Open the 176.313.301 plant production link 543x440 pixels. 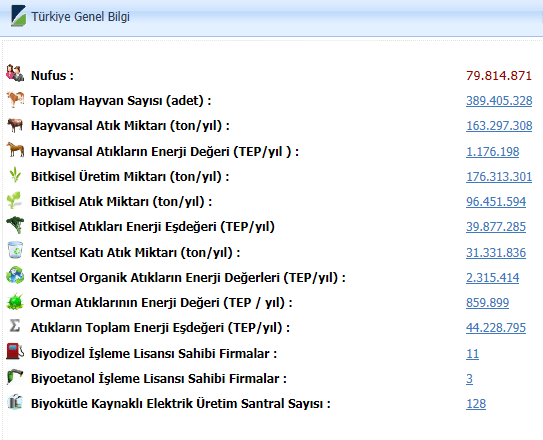click(x=499, y=177)
